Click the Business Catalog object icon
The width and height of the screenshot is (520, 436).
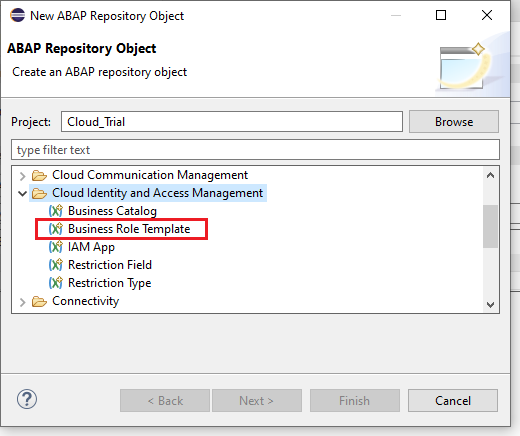click(x=56, y=211)
